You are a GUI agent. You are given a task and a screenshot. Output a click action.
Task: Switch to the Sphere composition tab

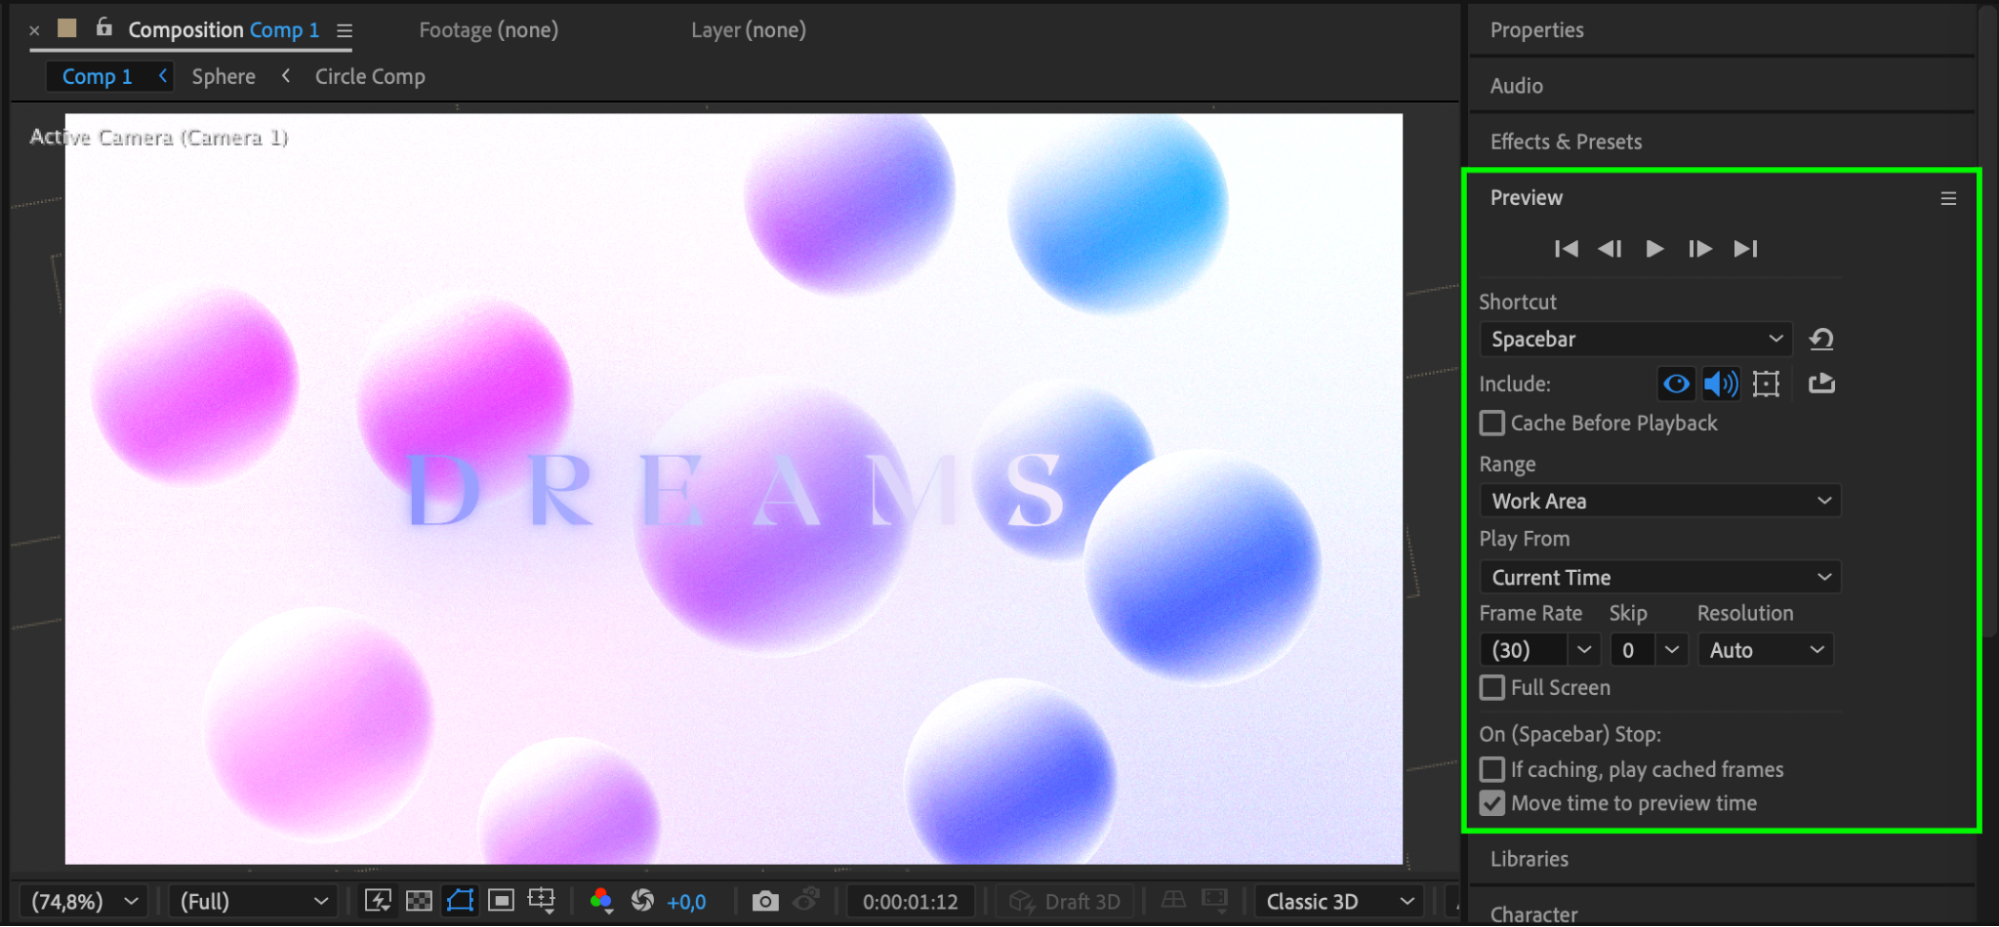pyautogui.click(x=223, y=77)
